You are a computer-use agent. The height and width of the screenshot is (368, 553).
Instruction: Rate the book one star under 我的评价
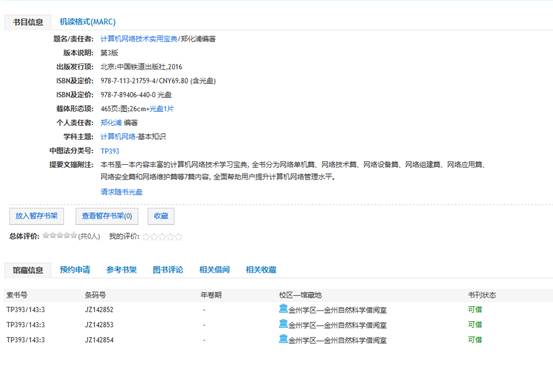[147, 236]
